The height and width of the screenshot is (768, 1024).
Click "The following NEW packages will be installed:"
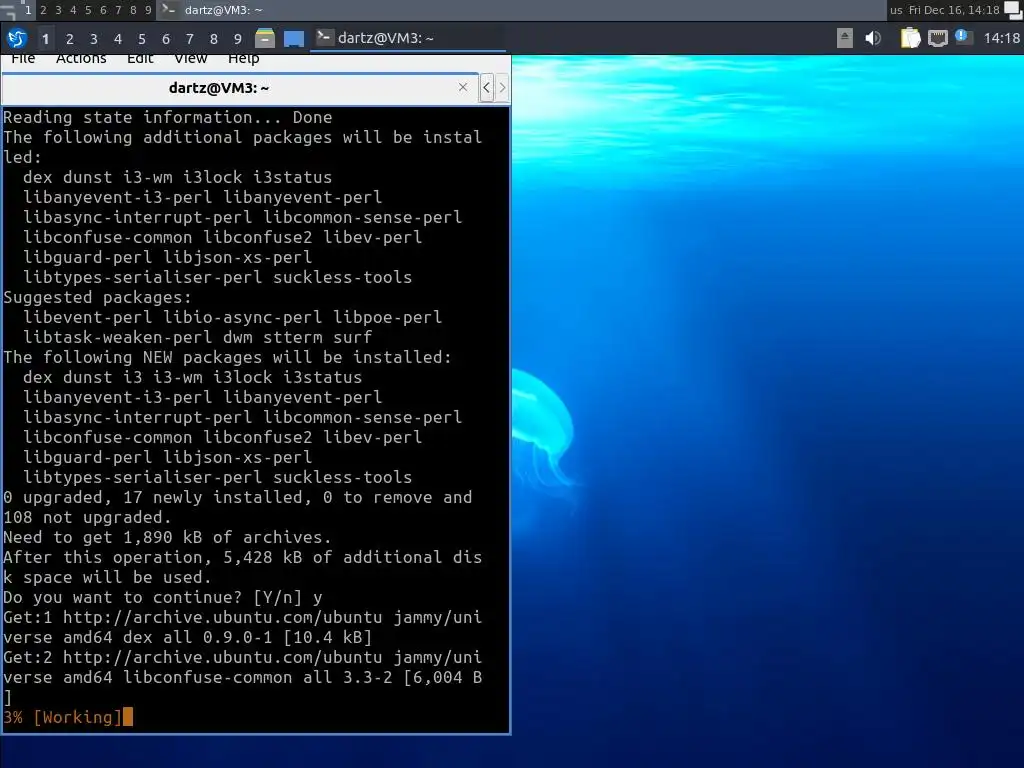coord(227,357)
